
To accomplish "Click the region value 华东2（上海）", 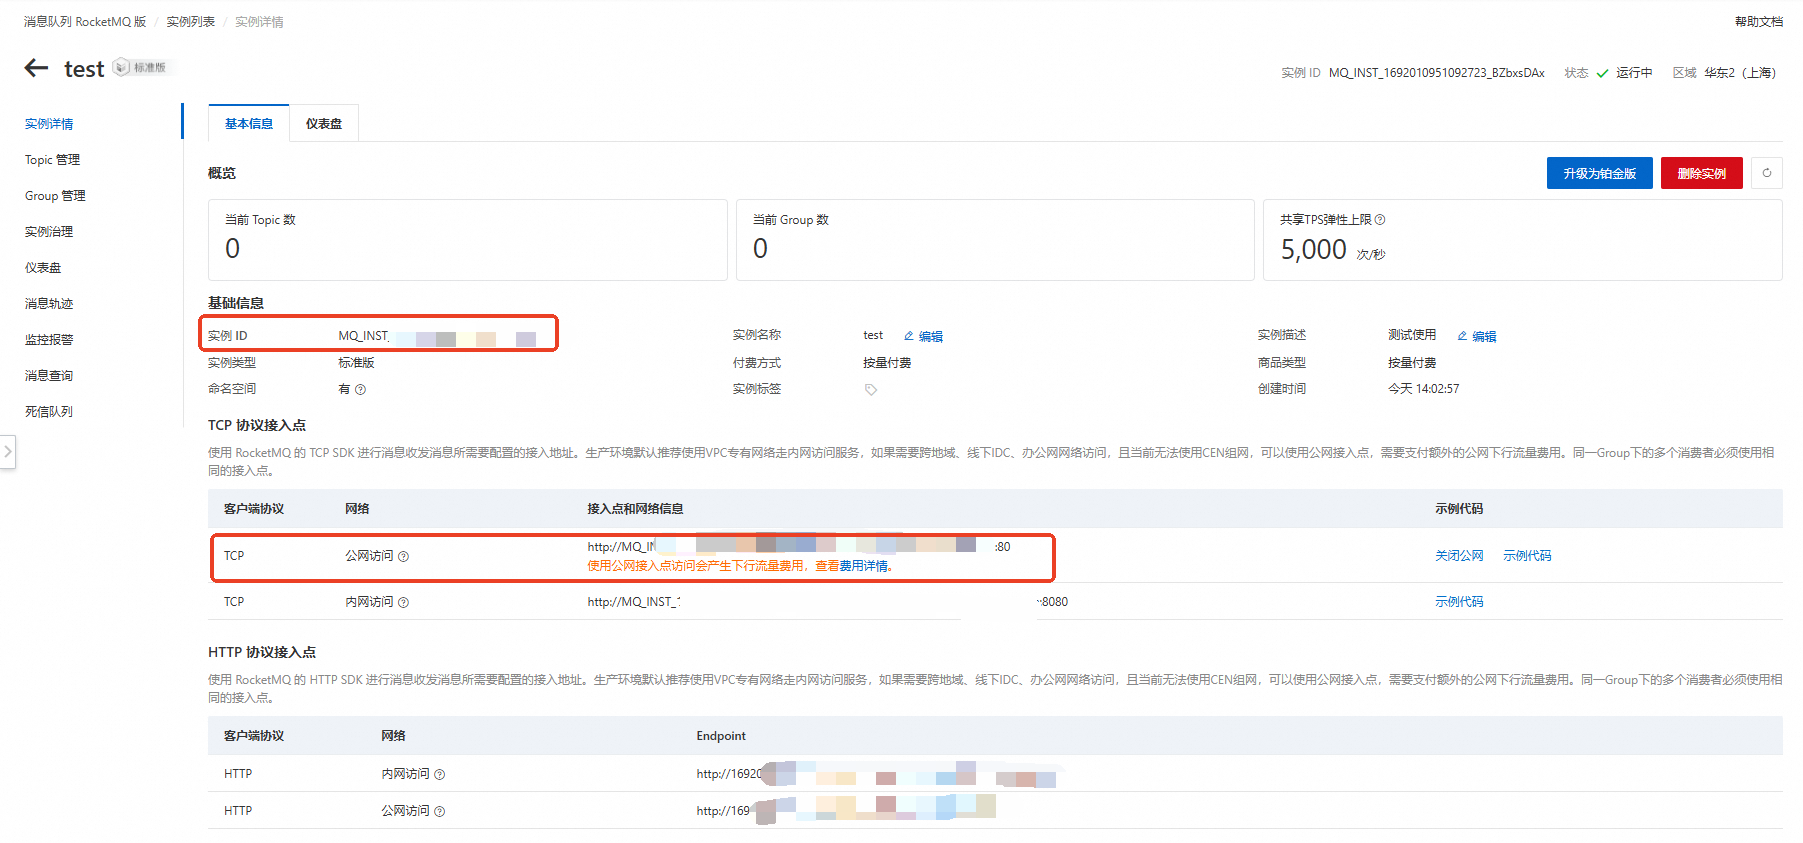I will tap(1741, 73).
